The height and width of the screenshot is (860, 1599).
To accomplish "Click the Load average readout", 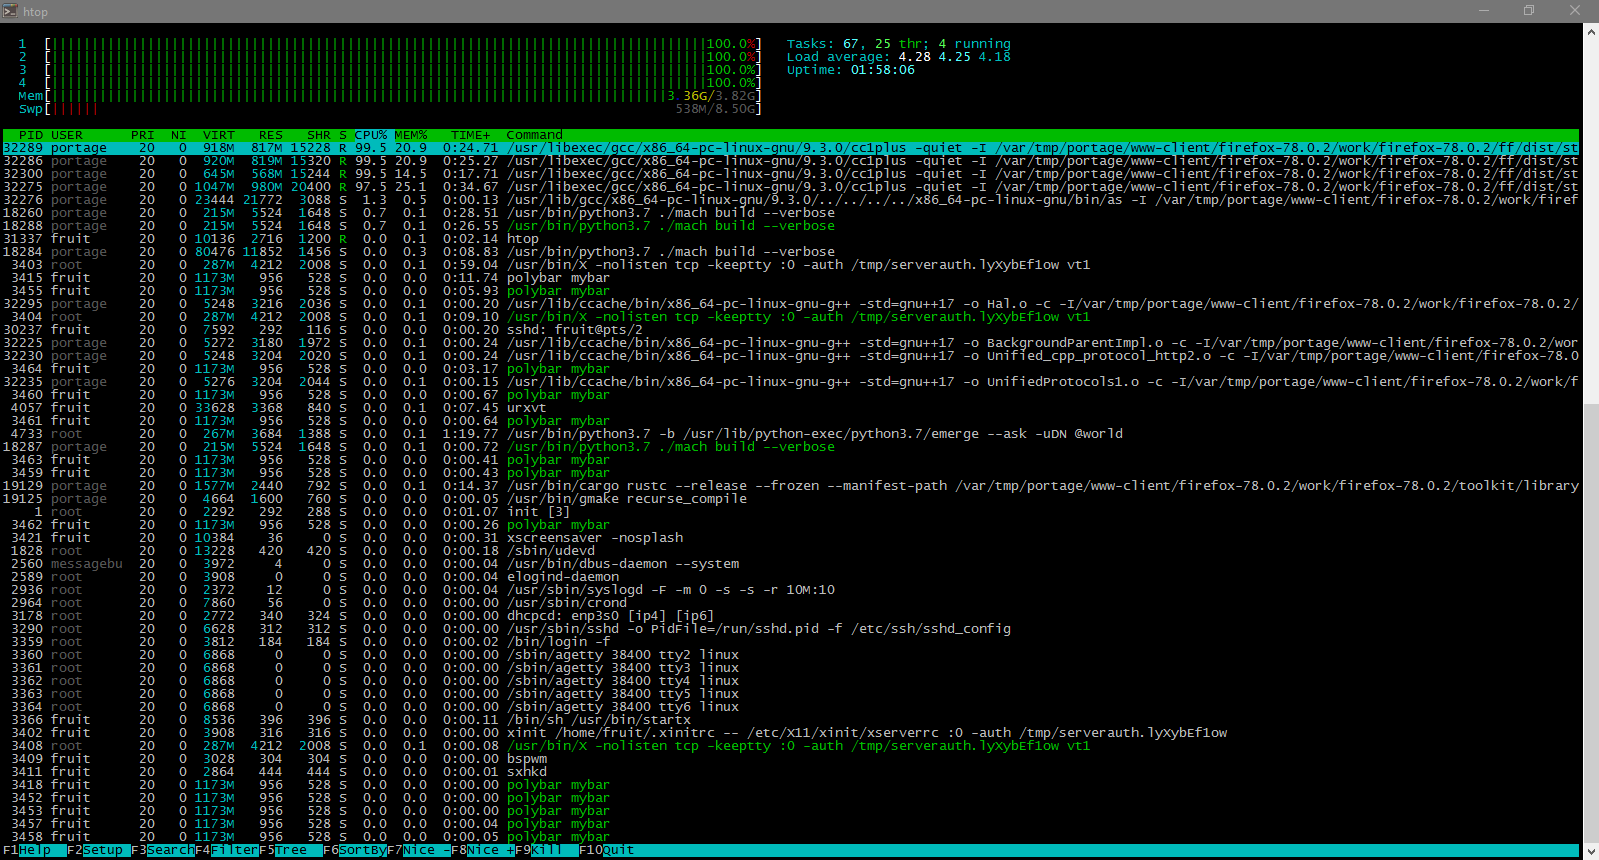I will (x=899, y=57).
